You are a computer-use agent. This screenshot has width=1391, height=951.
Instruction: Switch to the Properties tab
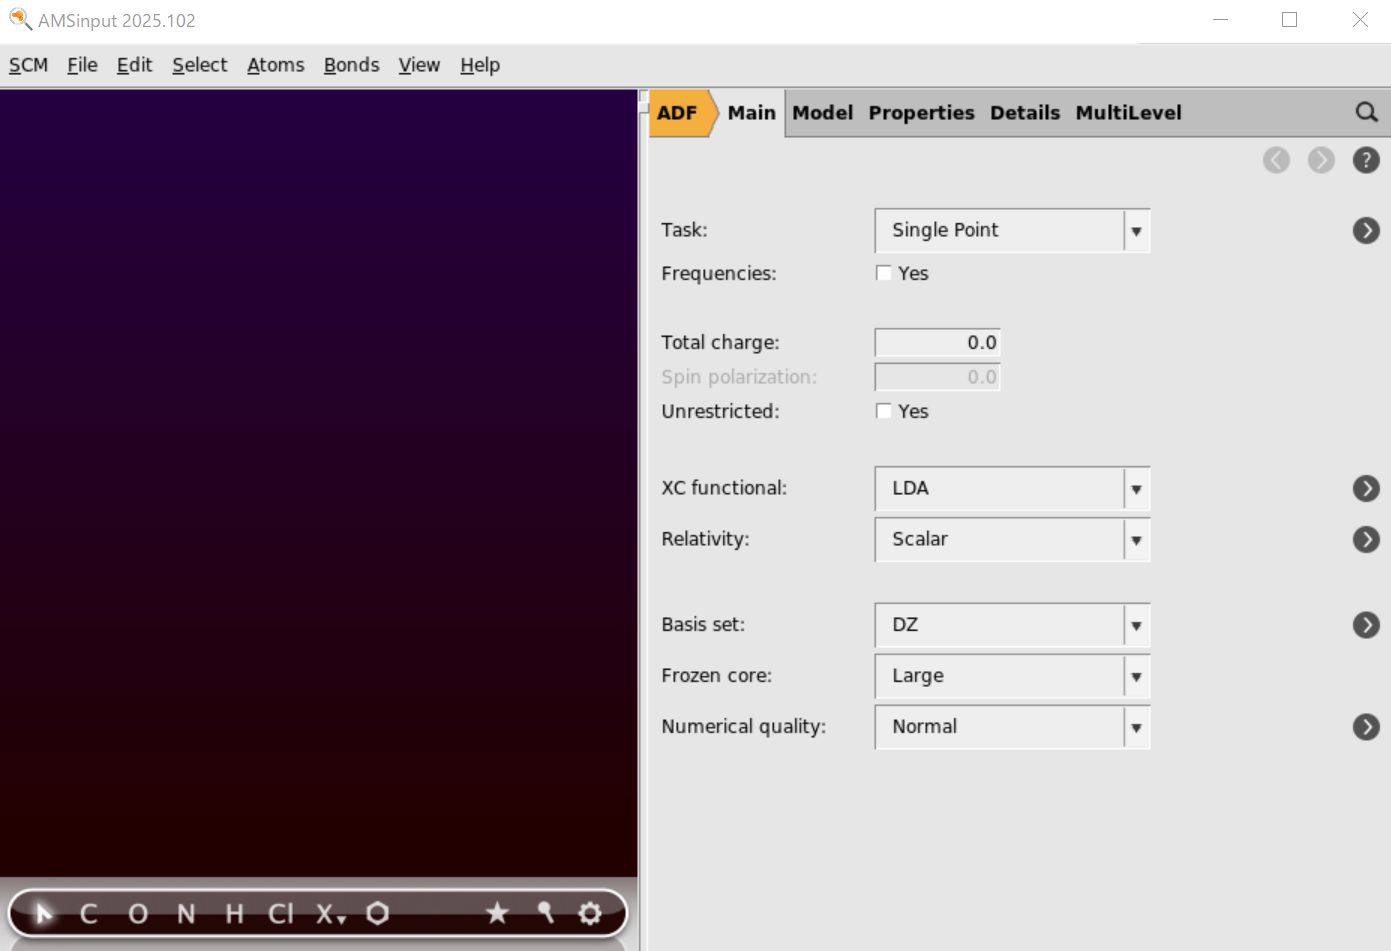click(x=921, y=113)
